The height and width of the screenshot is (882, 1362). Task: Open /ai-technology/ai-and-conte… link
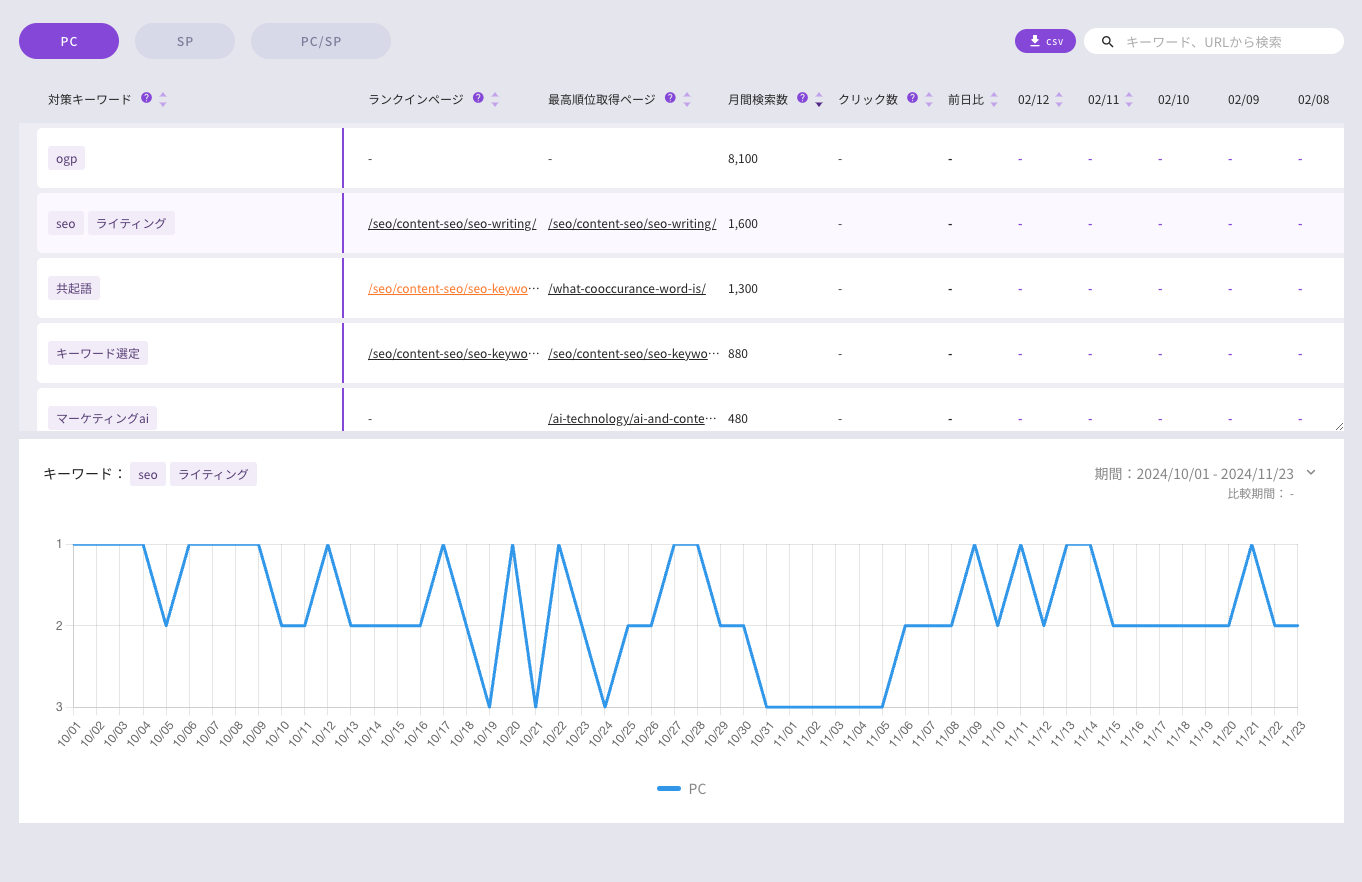pos(633,419)
